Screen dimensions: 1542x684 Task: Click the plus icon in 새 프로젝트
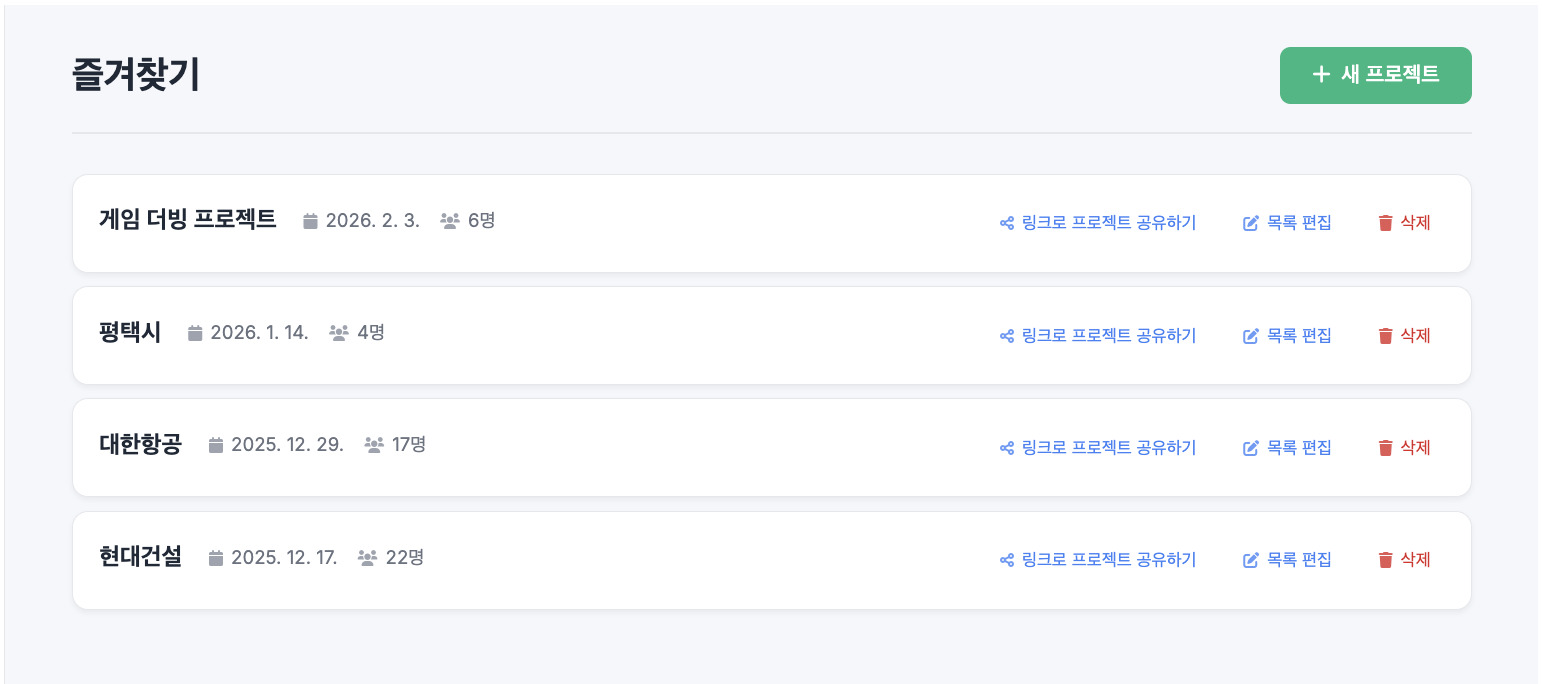(x=1321, y=74)
